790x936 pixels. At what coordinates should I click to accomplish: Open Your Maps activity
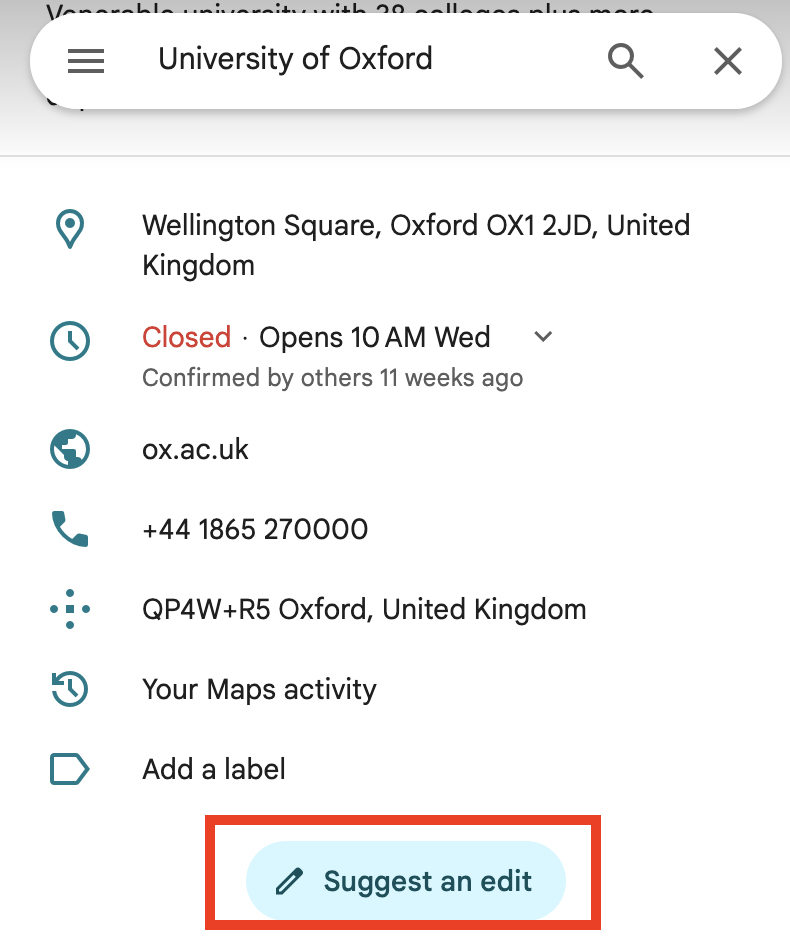coord(259,689)
